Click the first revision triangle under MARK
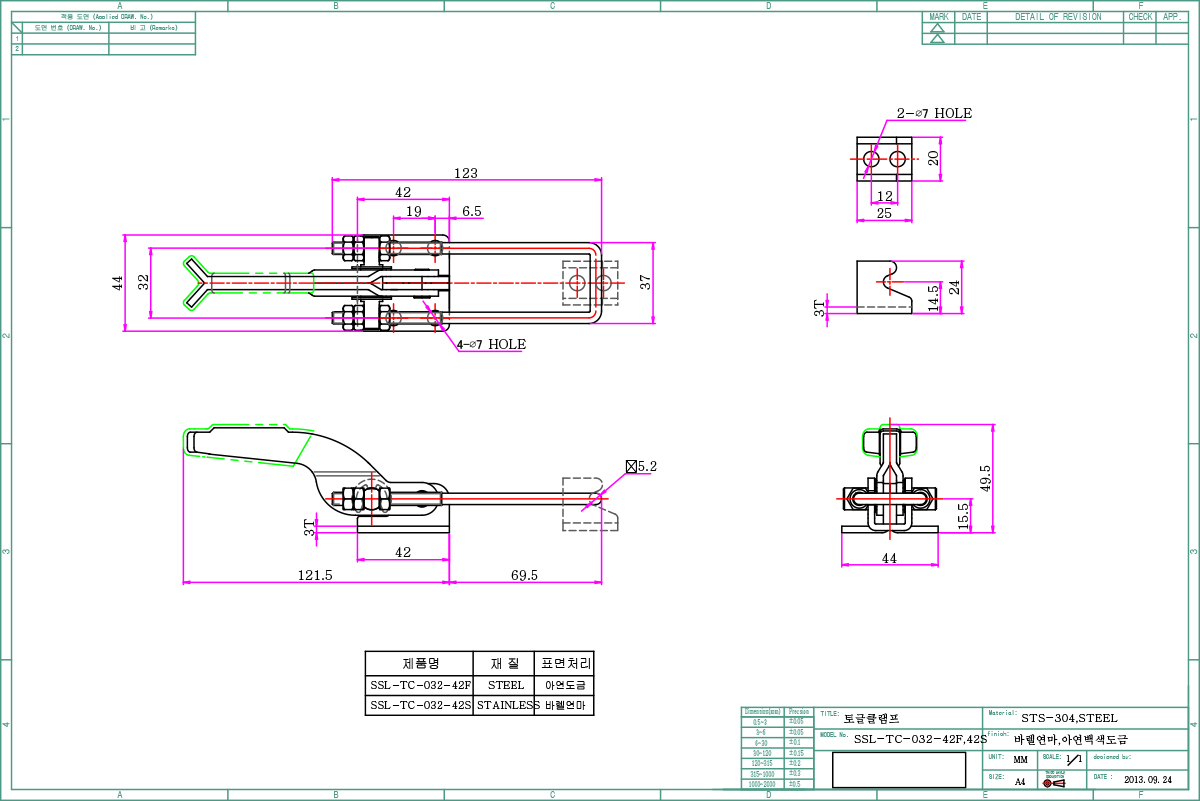1200x801 pixels. click(937, 28)
